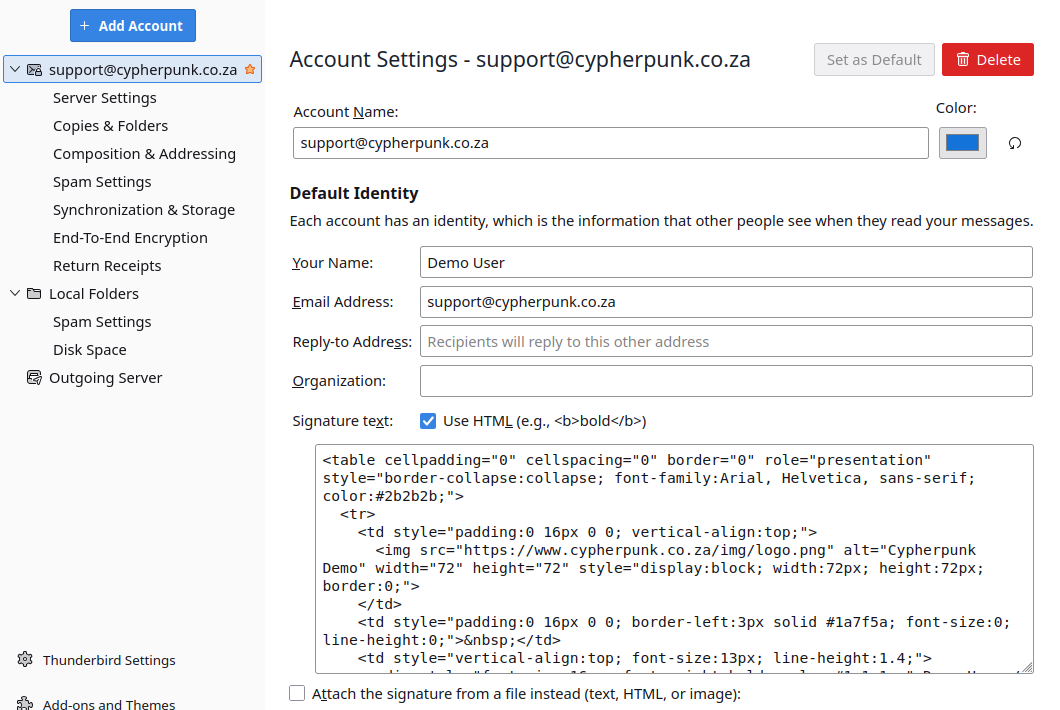Enable Attach the signature from a file
1060x710 pixels.
tap(297, 693)
